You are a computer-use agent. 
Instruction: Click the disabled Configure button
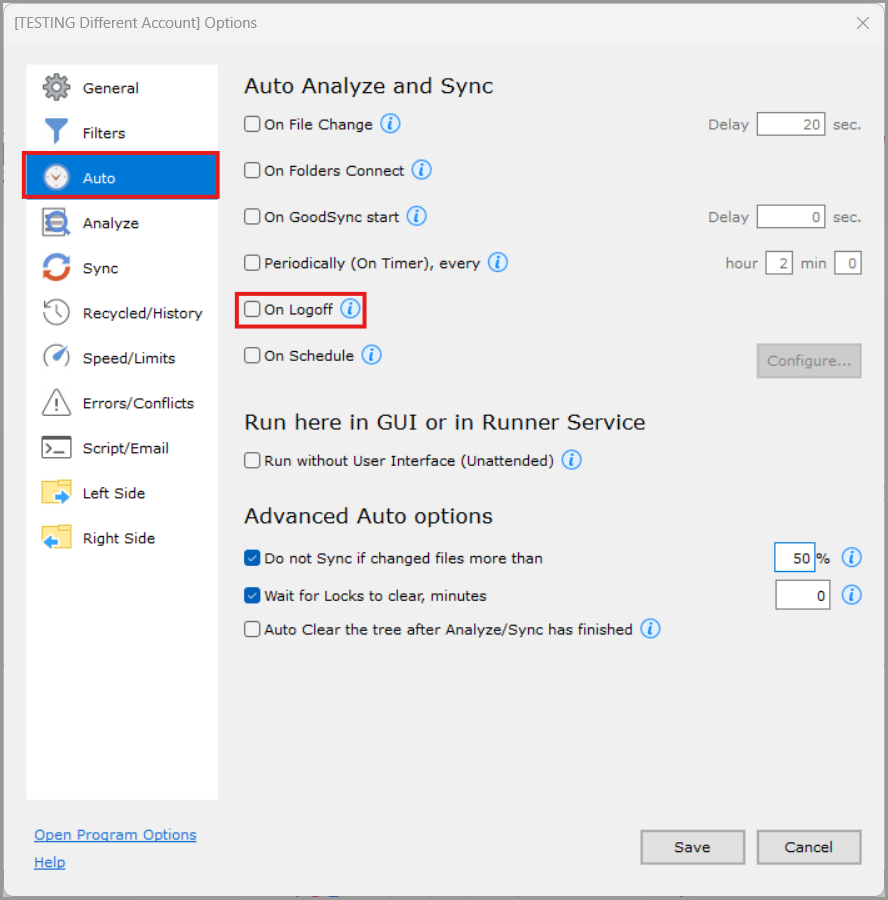[x=809, y=360]
